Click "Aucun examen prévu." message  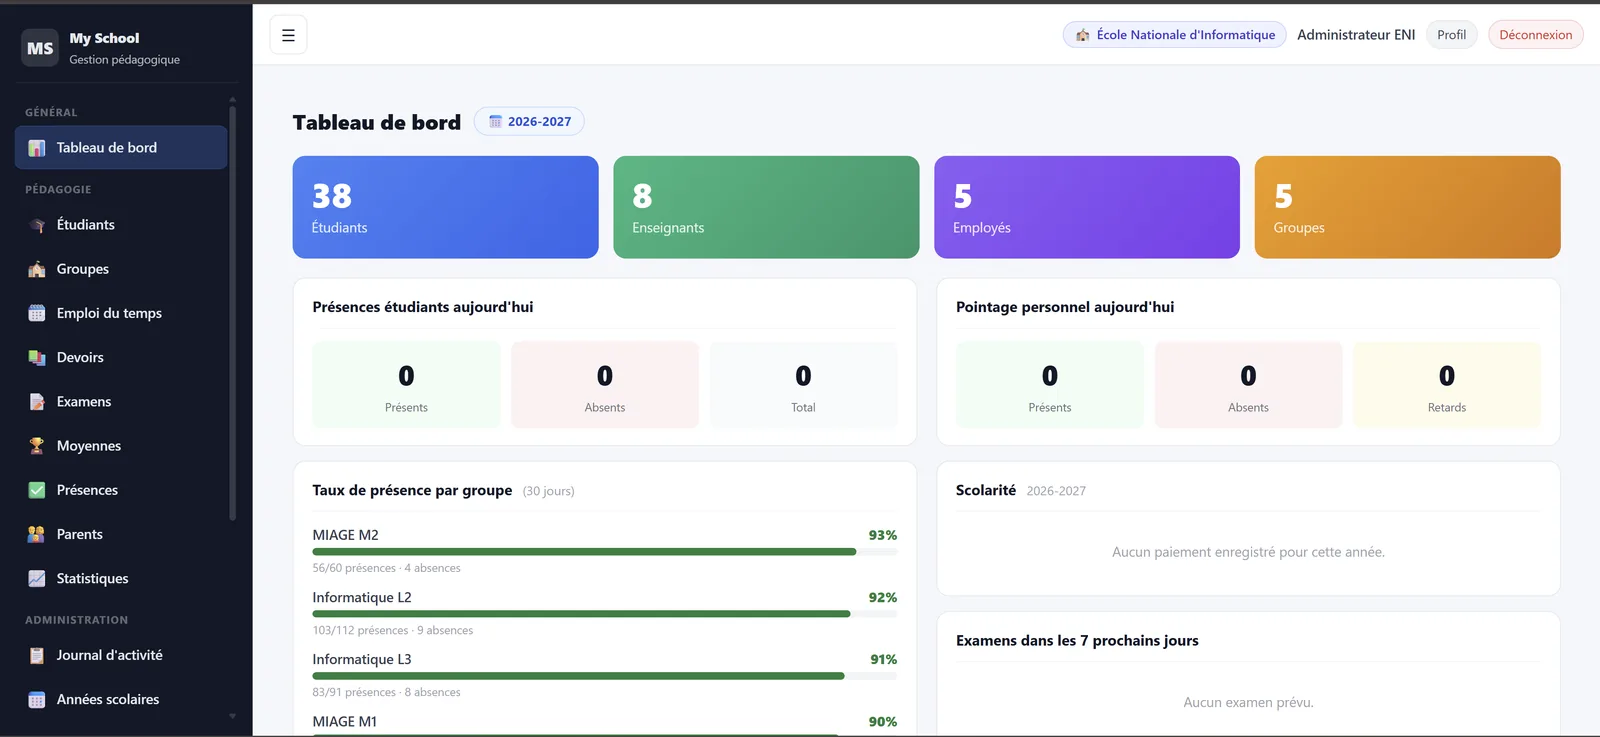pyautogui.click(x=1248, y=703)
